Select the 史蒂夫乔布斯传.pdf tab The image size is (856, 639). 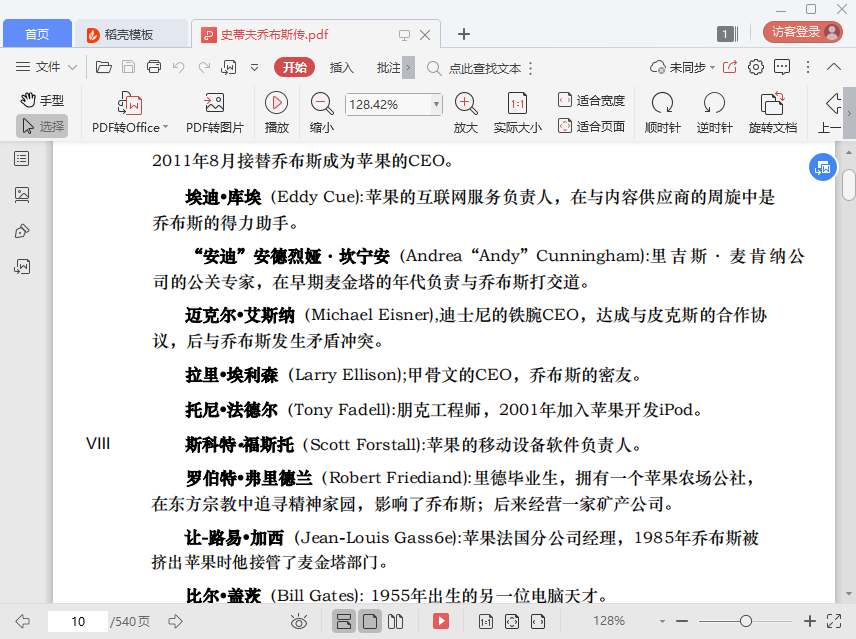coord(274,34)
